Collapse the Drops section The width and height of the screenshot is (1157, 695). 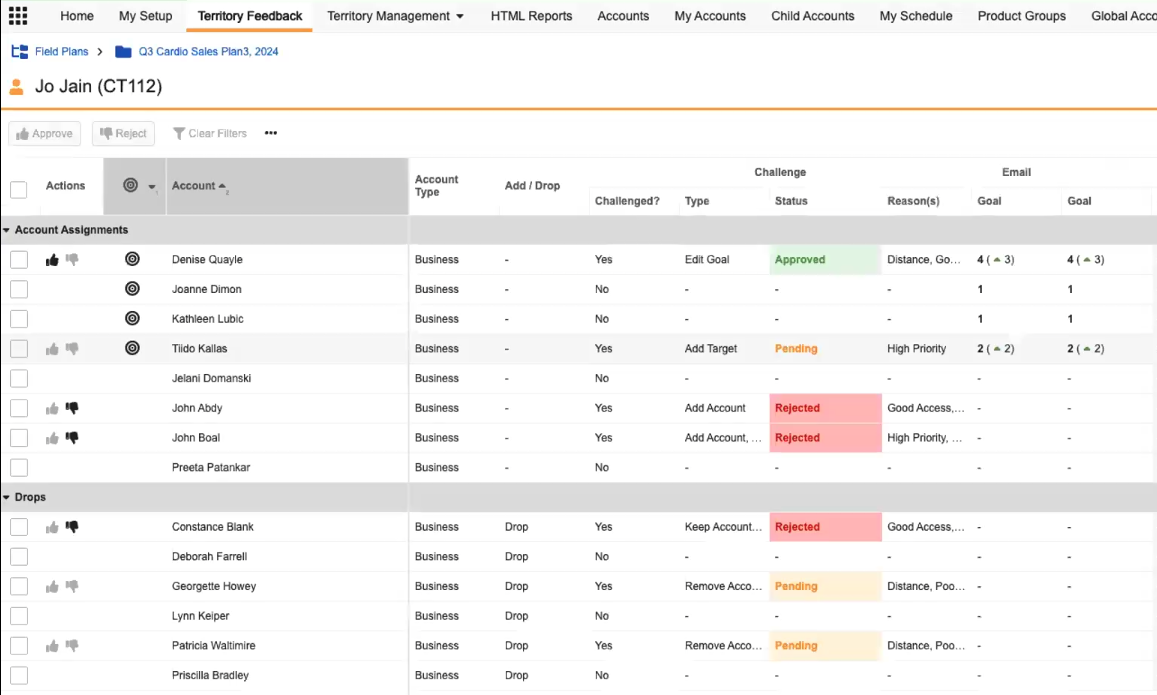click(x=7, y=497)
